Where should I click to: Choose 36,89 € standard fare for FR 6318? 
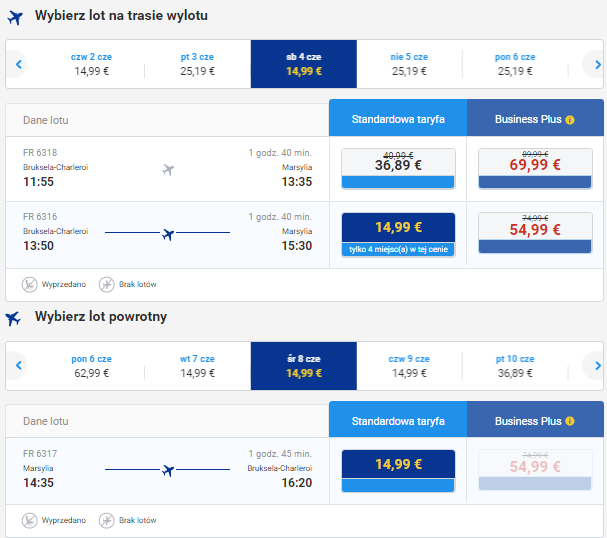point(398,168)
